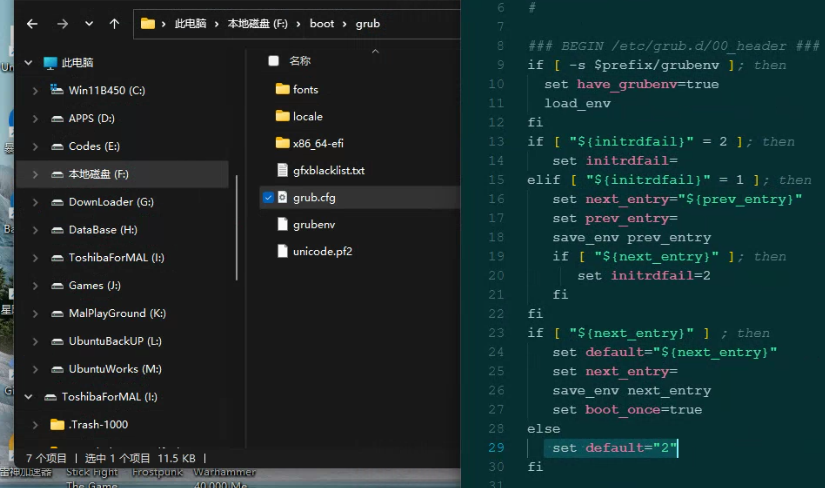
Task: Open recent locations dropdown arrow
Action: 89,24
